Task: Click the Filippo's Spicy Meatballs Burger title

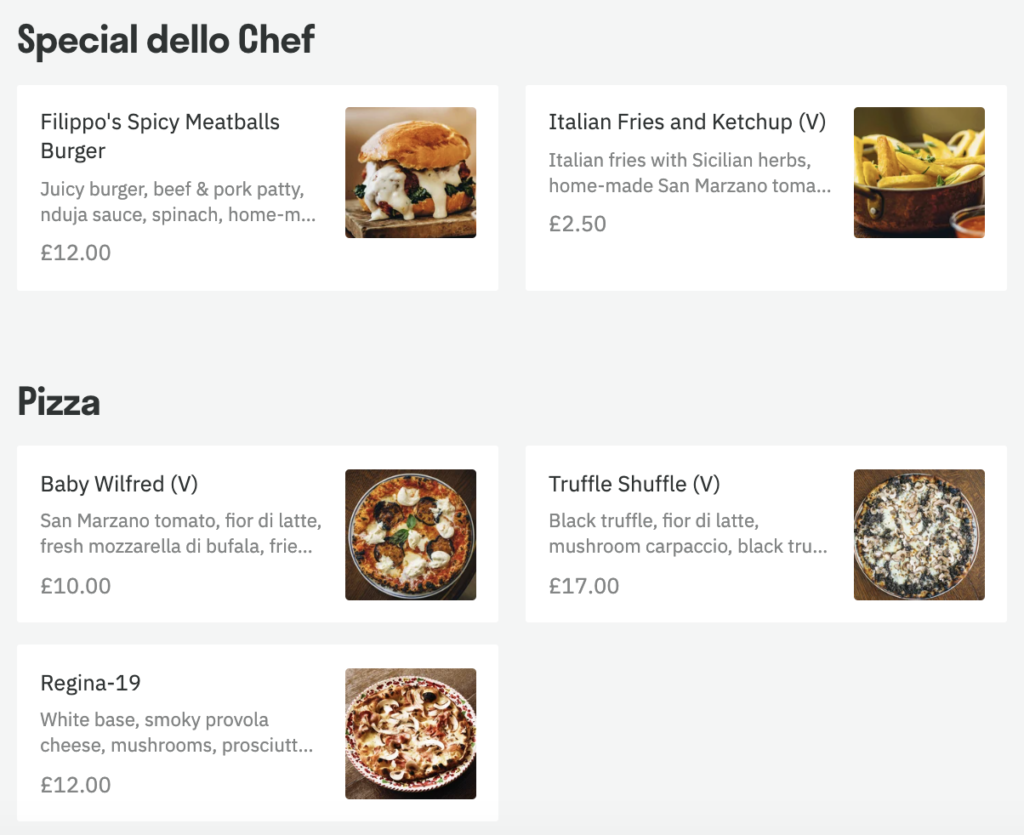Action: (x=160, y=136)
